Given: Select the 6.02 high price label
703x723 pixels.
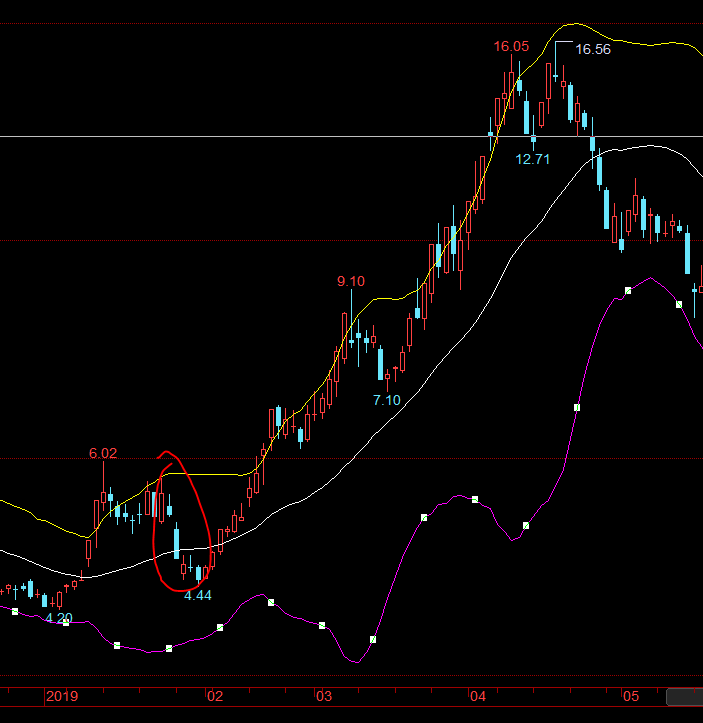Looking at the screenshot, I should [x=103, y=453].
